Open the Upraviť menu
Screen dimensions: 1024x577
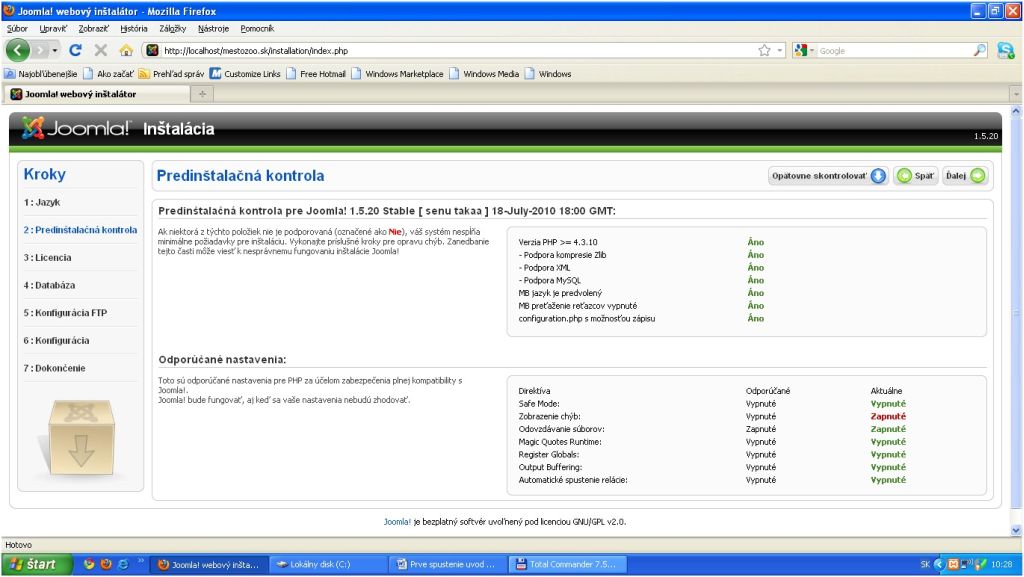coord(53,29)
